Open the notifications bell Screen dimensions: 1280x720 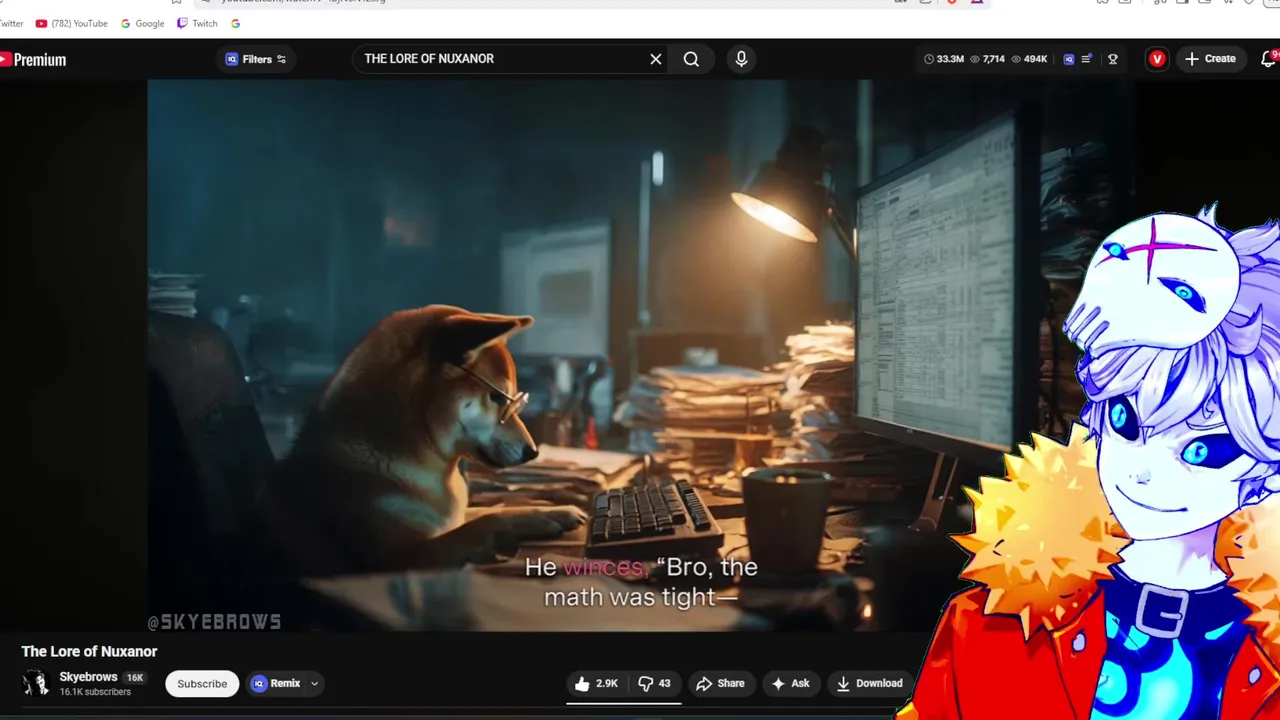pyautogui.click(x=1268, y=59)
